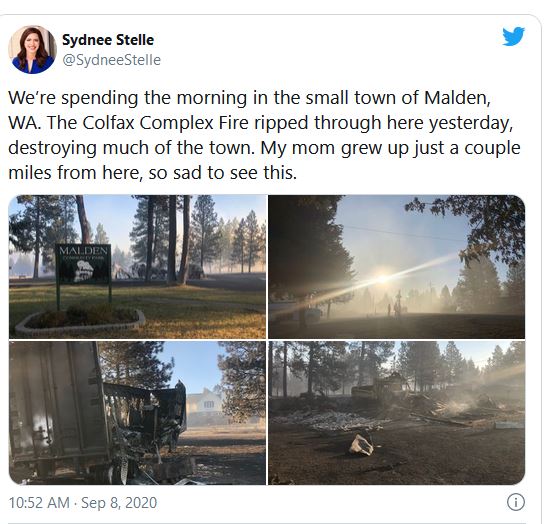
Task: Click the 10:52 AM timestamp
Action: pyautogui.click(x=39, y=503)
